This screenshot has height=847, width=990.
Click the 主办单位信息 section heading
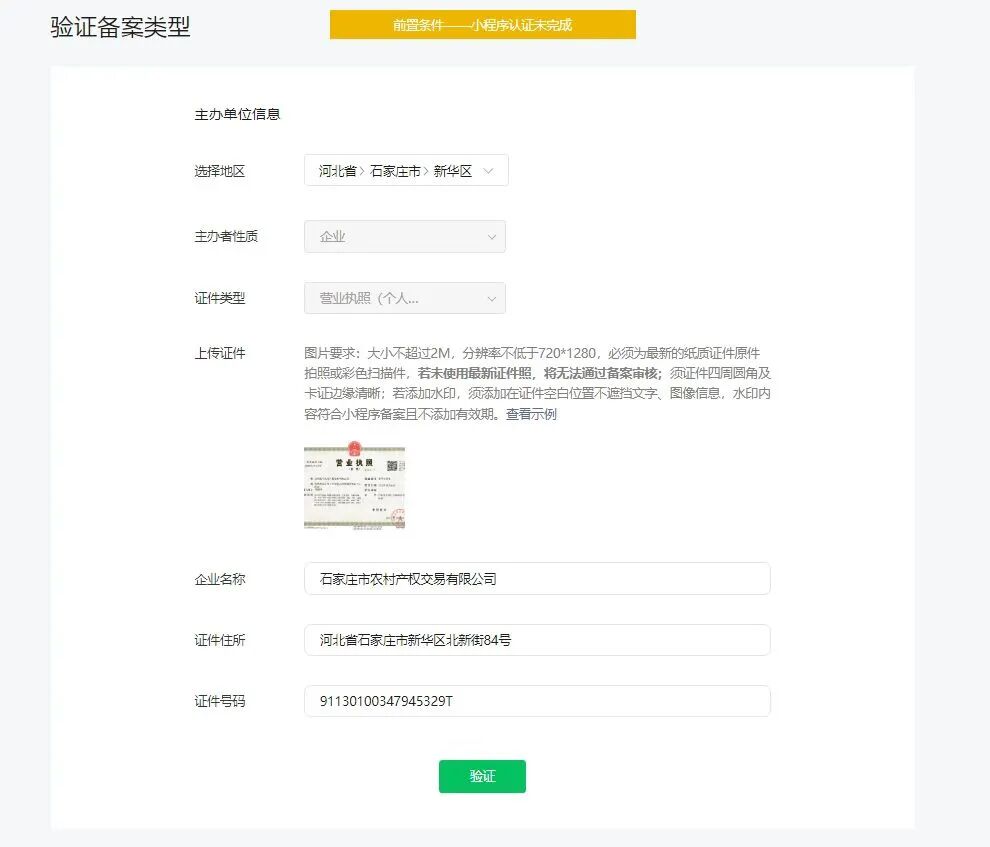(x=237, y=114)
